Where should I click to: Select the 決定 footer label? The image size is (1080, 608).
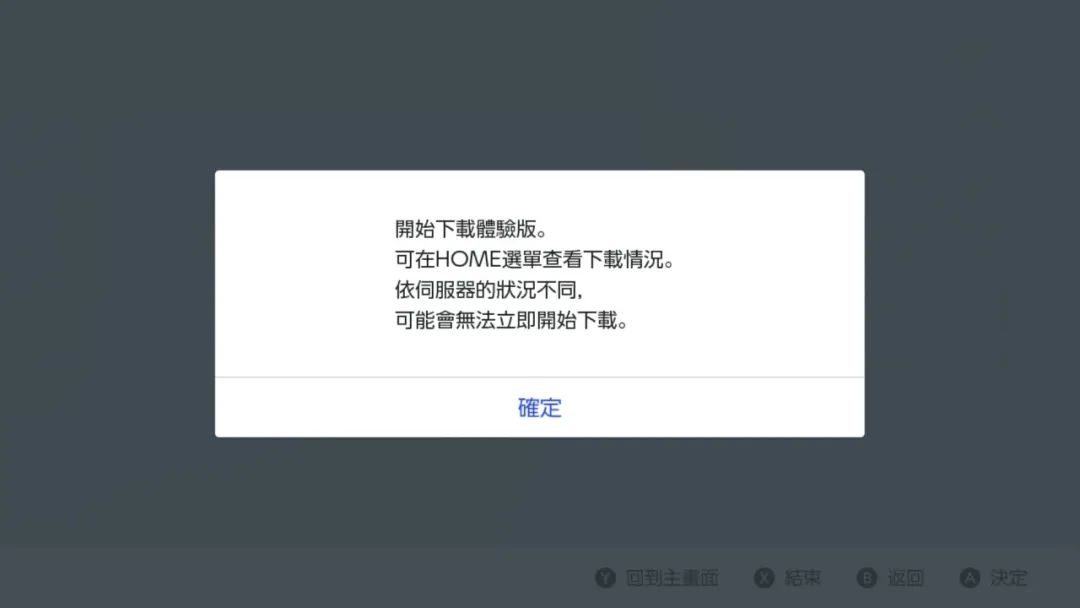[1008, 578]
